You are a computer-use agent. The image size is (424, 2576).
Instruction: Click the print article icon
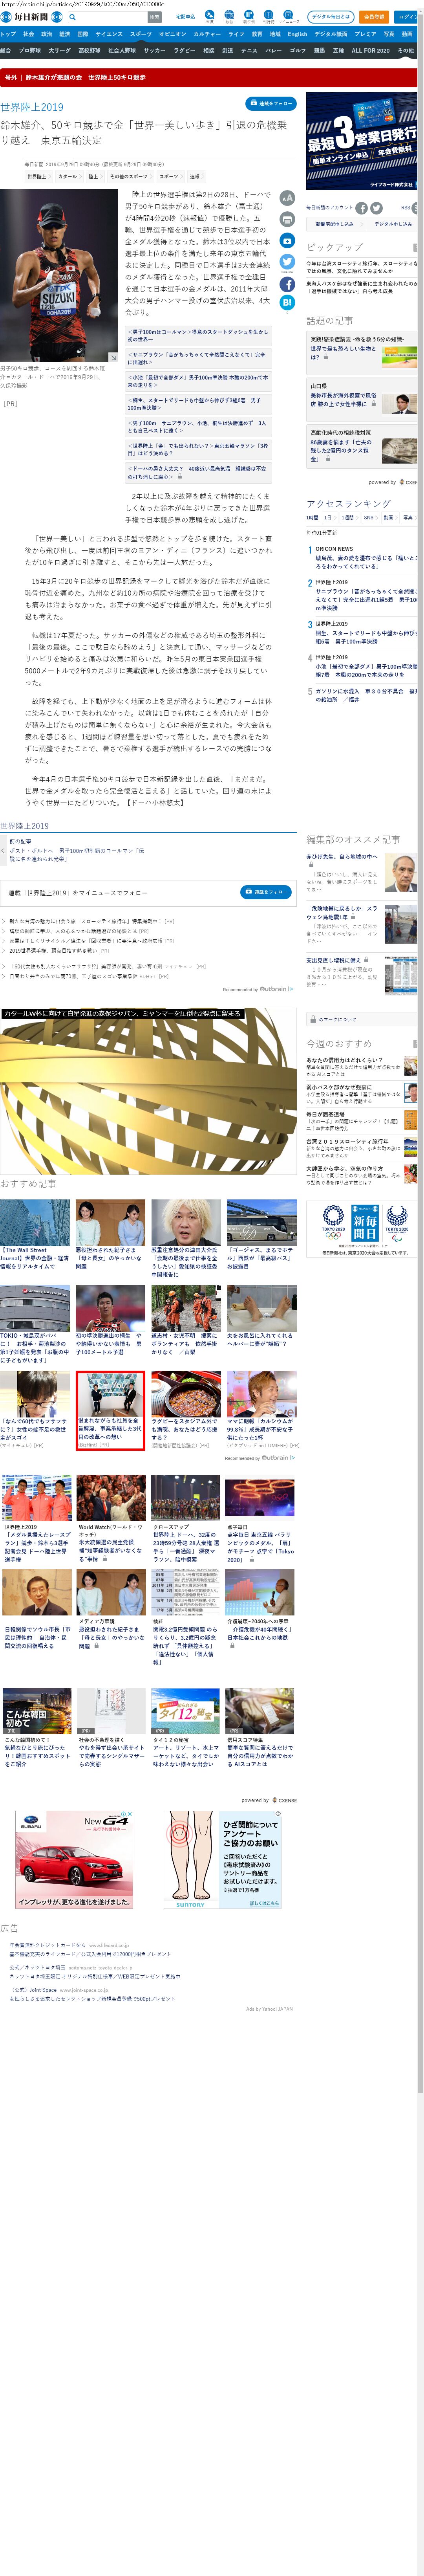click(287, 219)
